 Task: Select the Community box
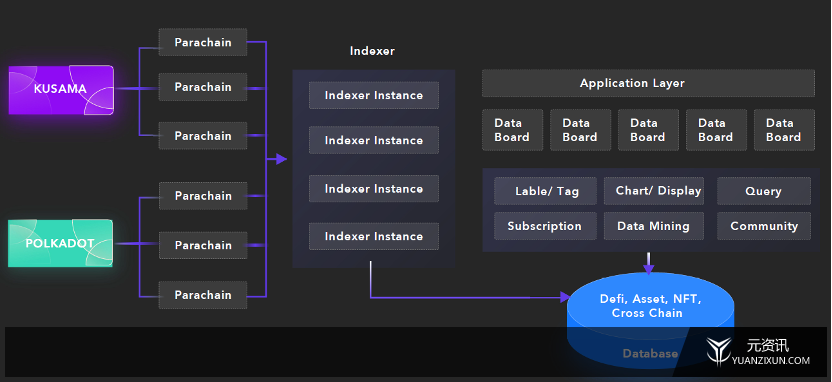764,226
